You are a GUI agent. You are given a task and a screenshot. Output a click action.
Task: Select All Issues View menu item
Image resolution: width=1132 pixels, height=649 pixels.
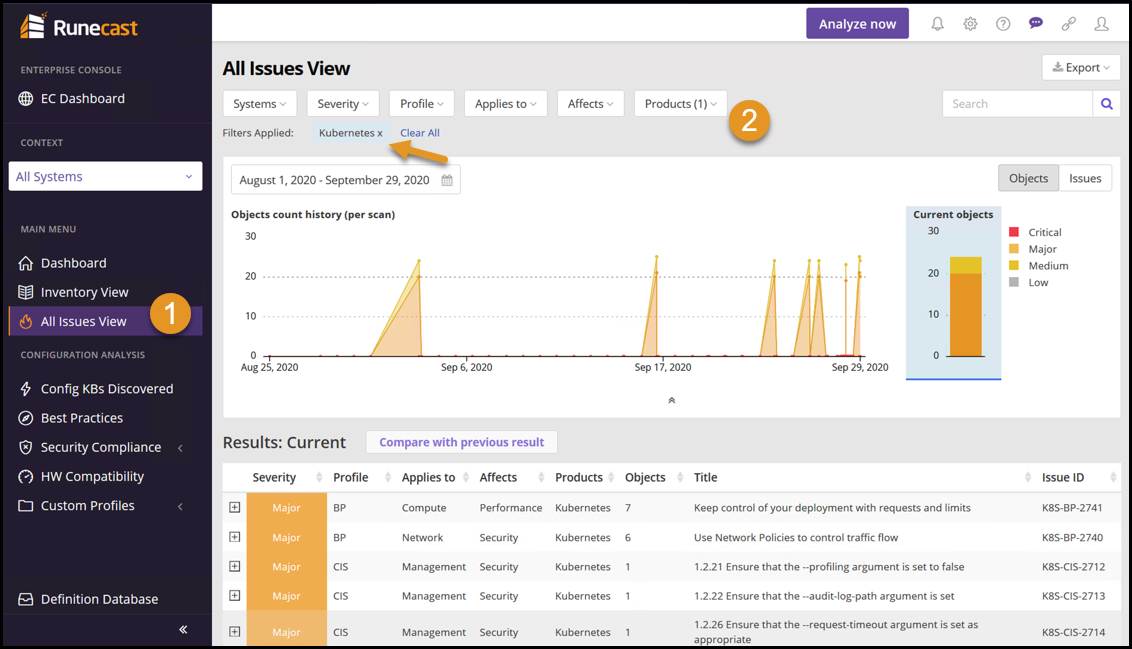click(x=105, y=321)
